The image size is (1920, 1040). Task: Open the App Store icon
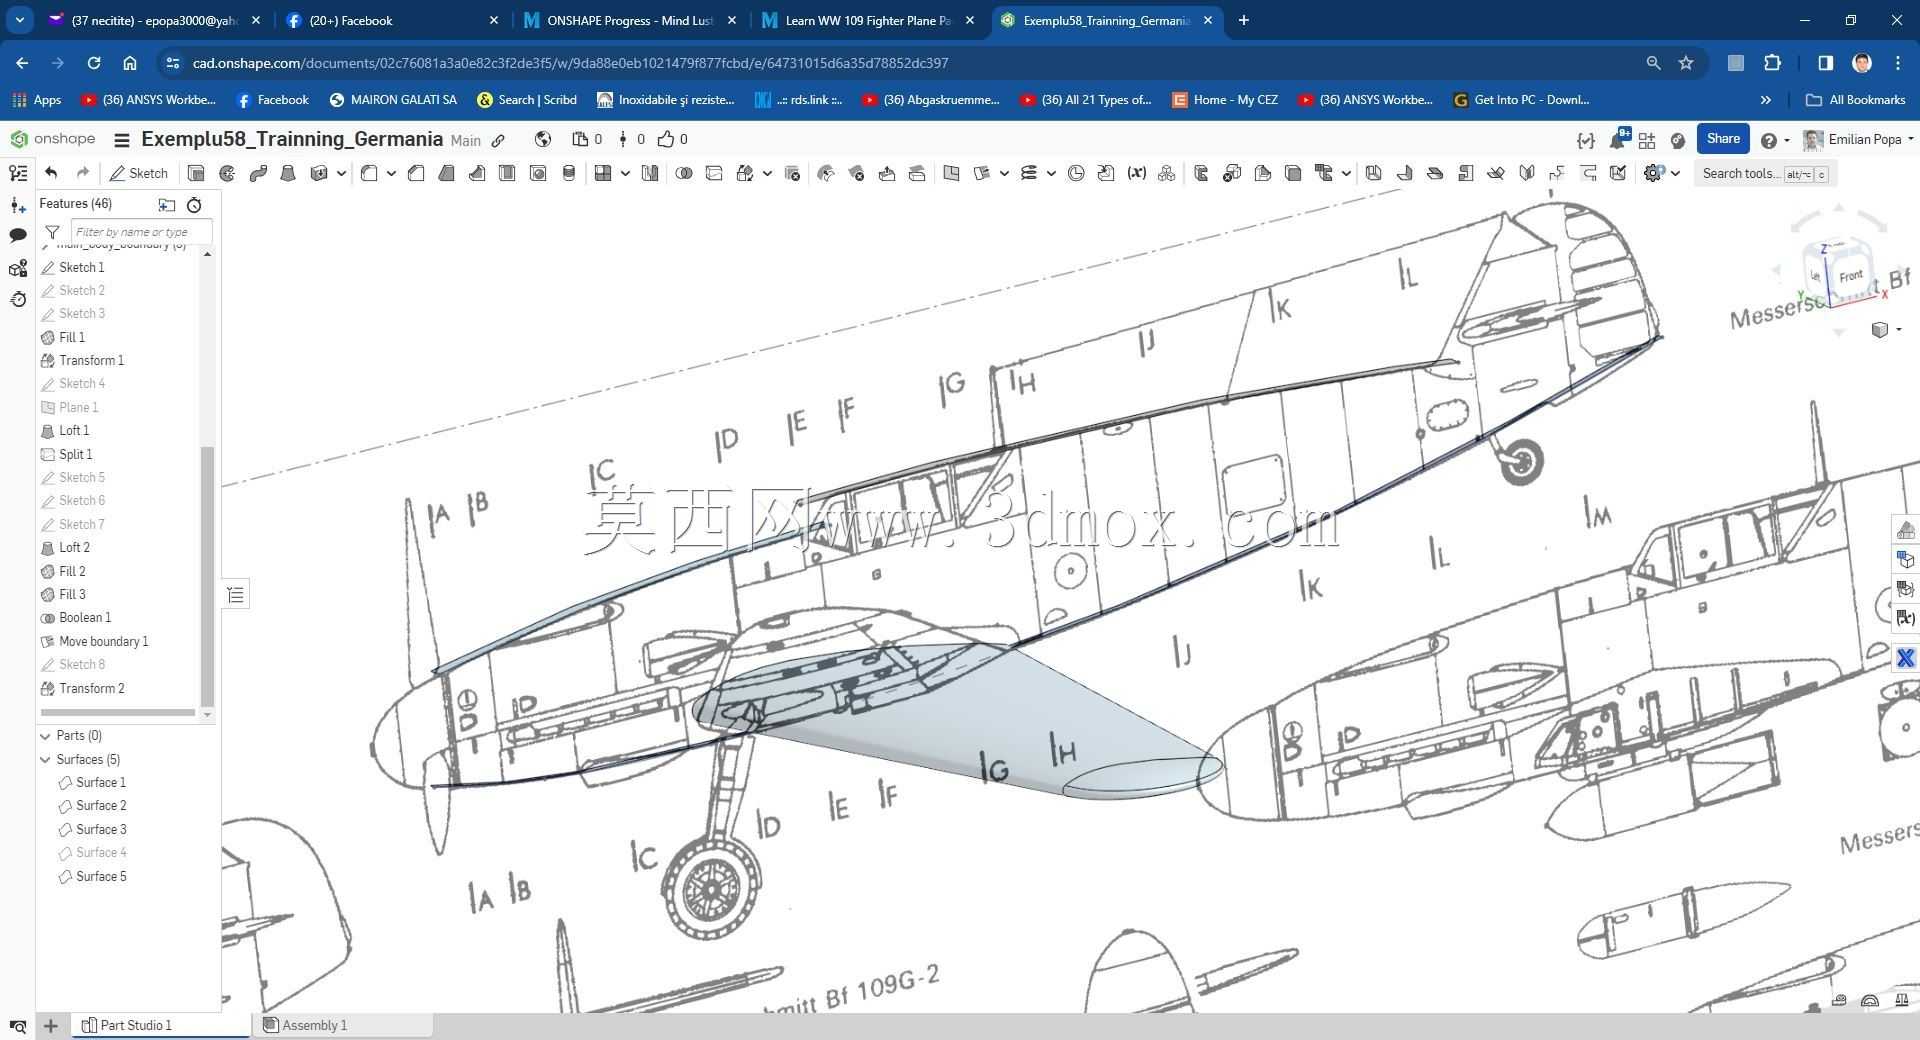tap(1647, 140)
